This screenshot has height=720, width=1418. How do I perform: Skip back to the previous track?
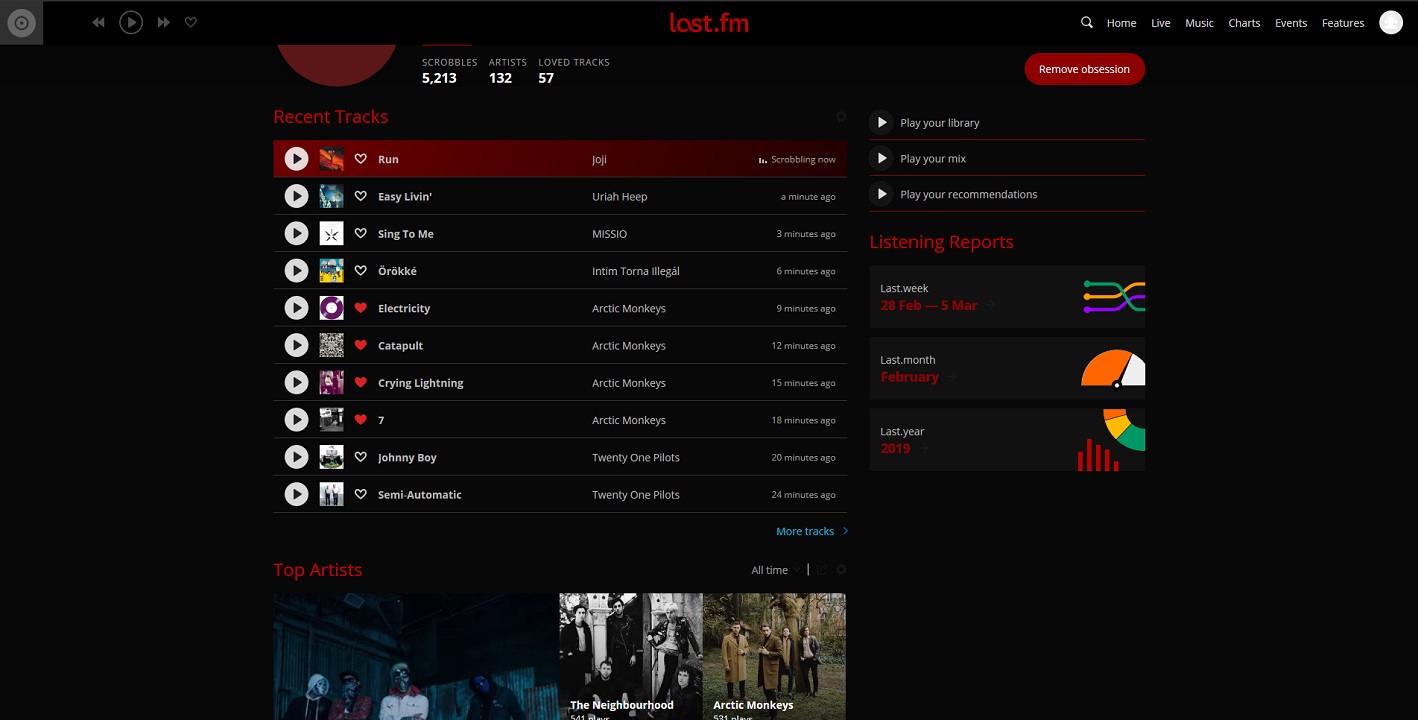click(98, 21)
